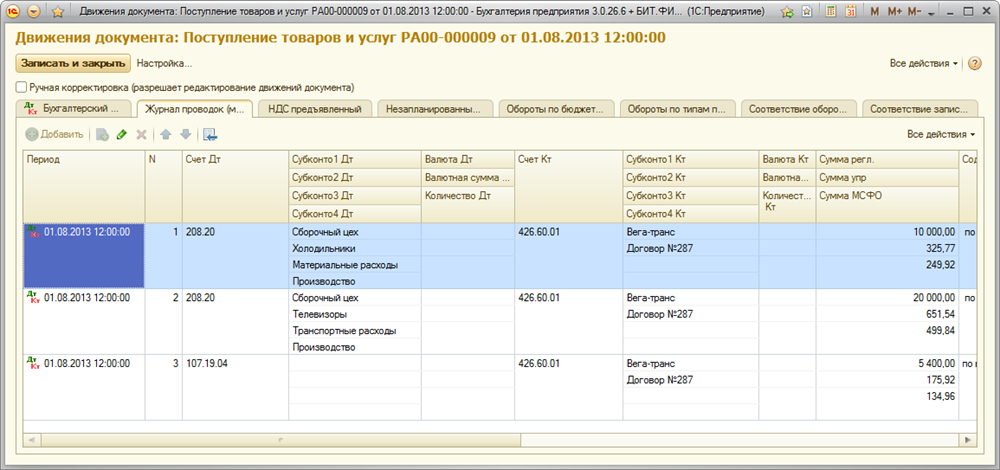1000x470 pixels.
Task: Click the favorites star in title bar
Action: [x=57, y=12]
